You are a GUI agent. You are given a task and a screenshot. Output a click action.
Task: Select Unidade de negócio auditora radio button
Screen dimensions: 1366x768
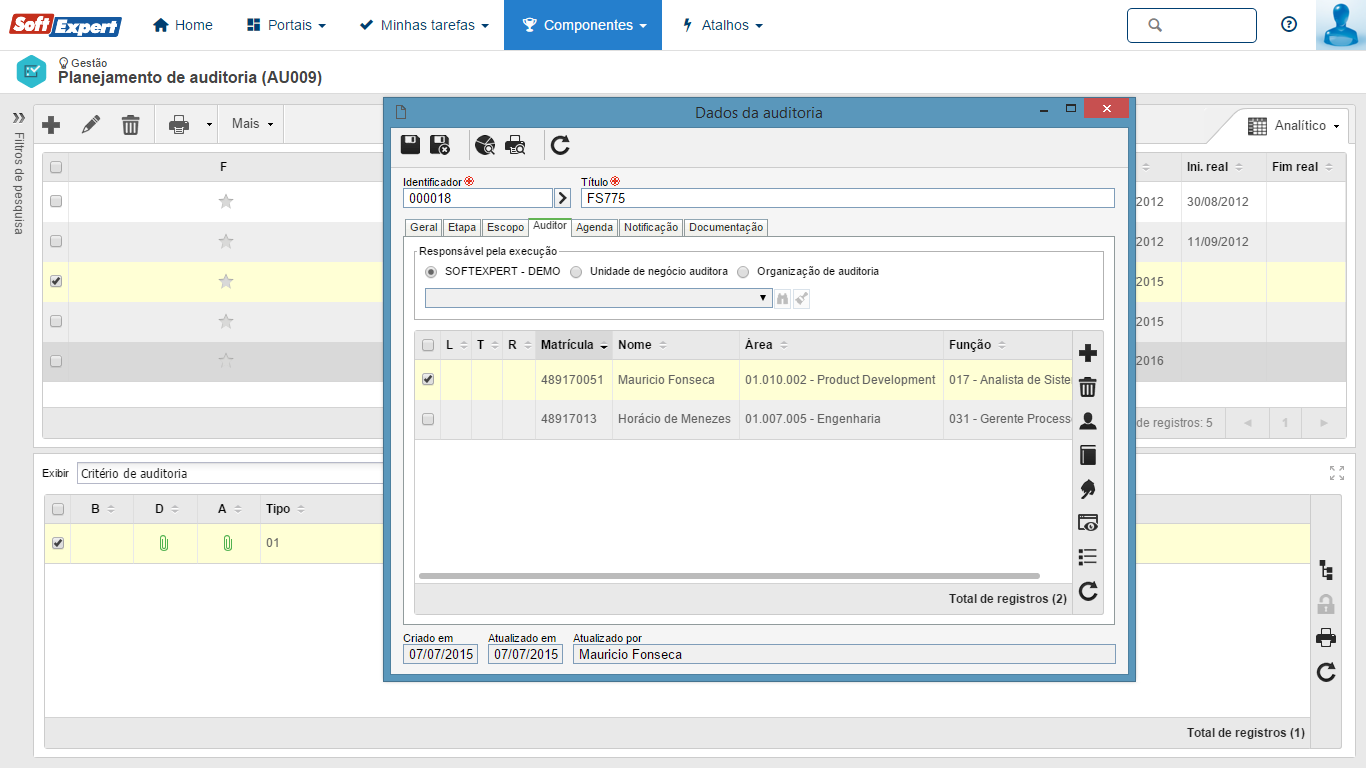click(x=577, y=272)
